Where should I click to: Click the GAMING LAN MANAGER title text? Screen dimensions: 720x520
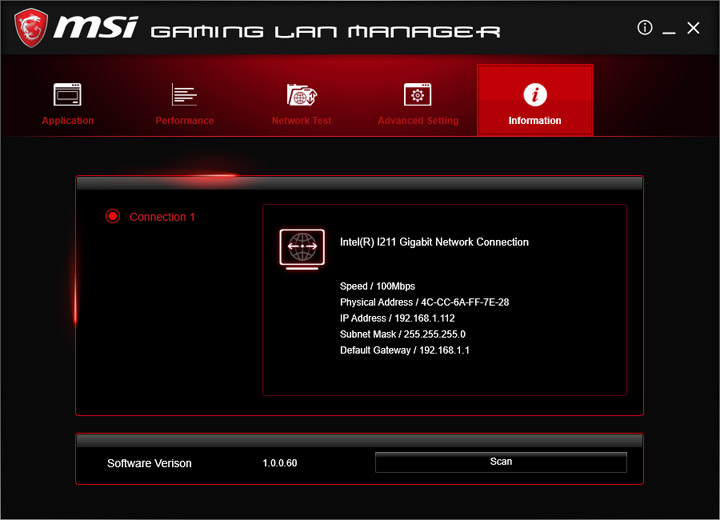click(325, 32)
